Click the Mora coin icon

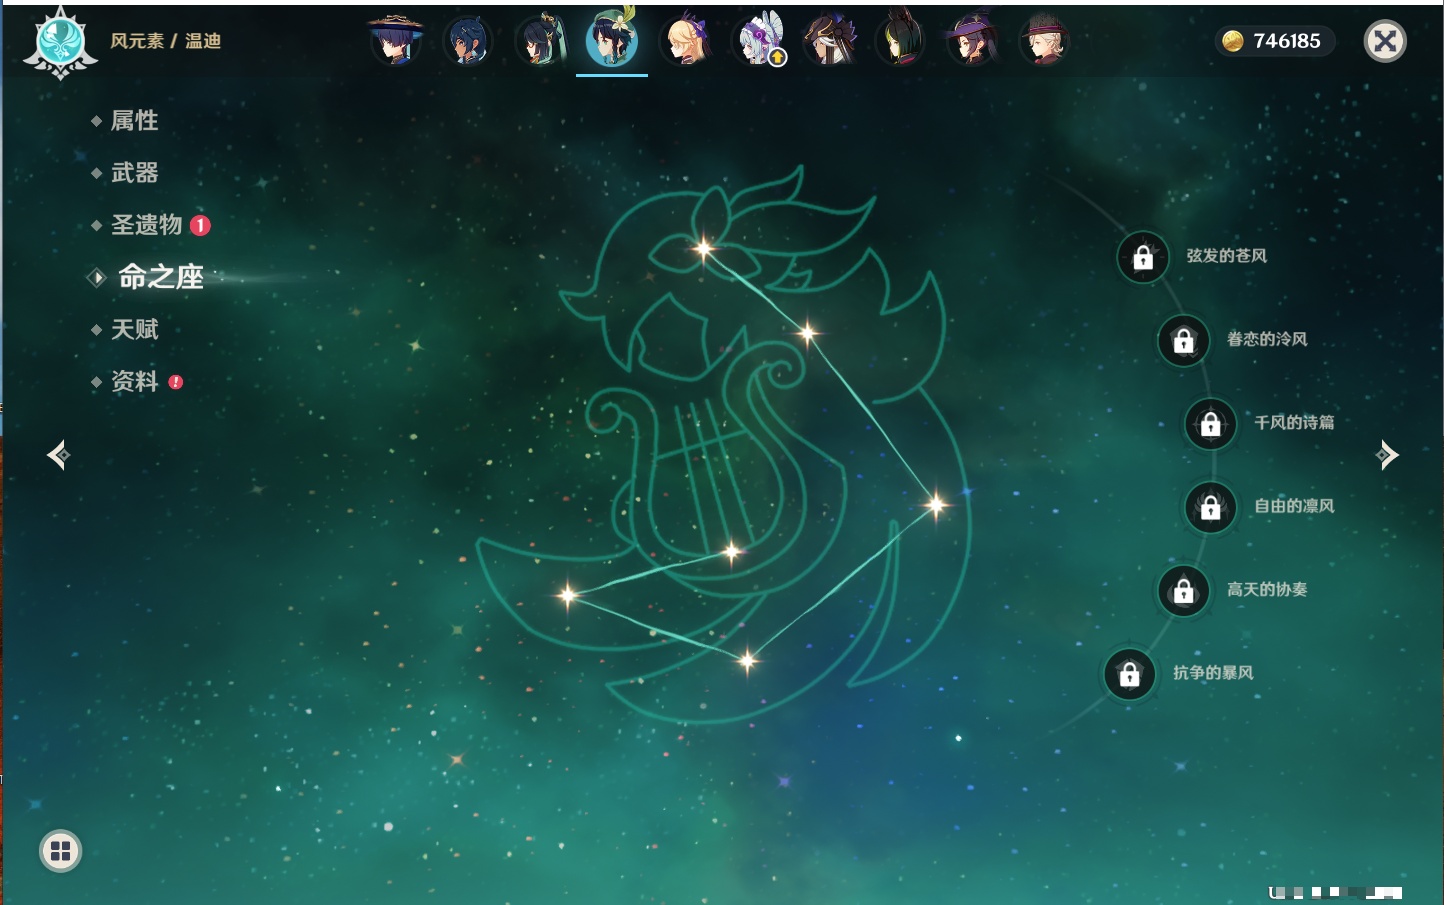(x=1233, y=41)
